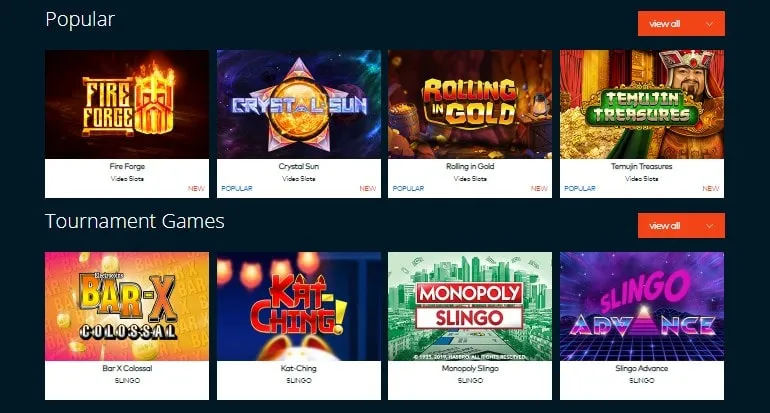Viewport: 770px width, 413px height.
Task: Select the Temujin Treasures game image
Action: [642, 104]
